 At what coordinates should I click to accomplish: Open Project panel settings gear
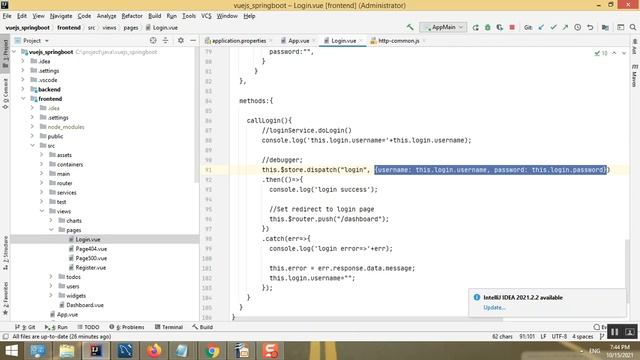[x=181, y=40]
